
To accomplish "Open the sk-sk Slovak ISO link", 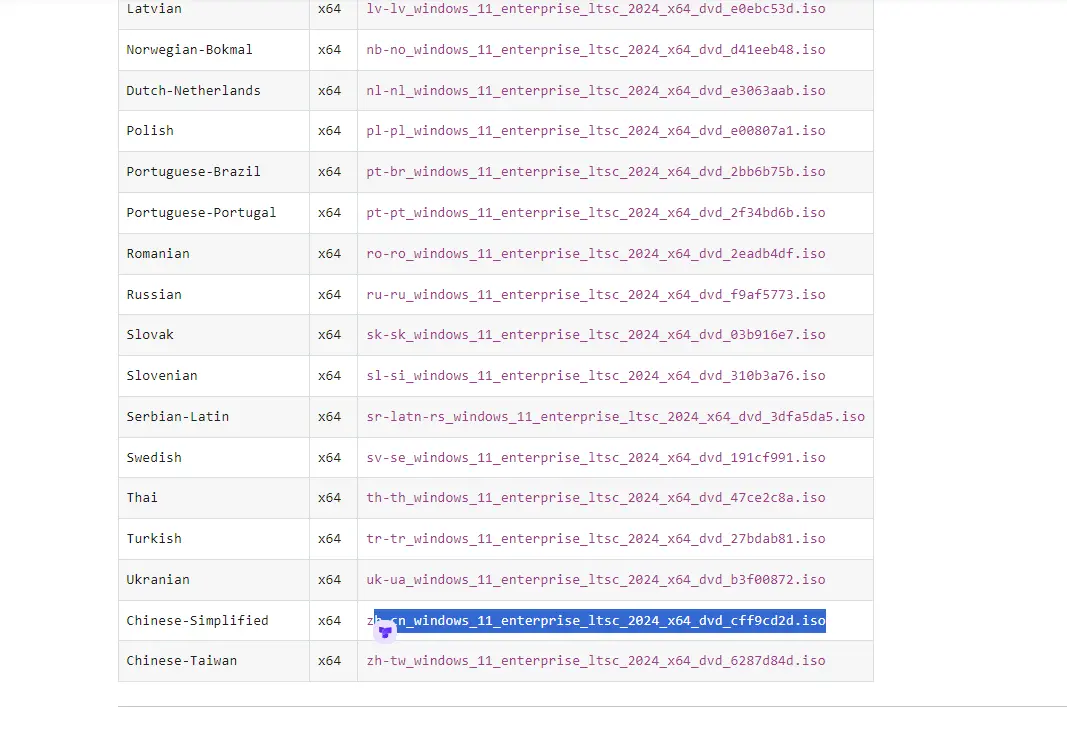I will tap(595, 335).
